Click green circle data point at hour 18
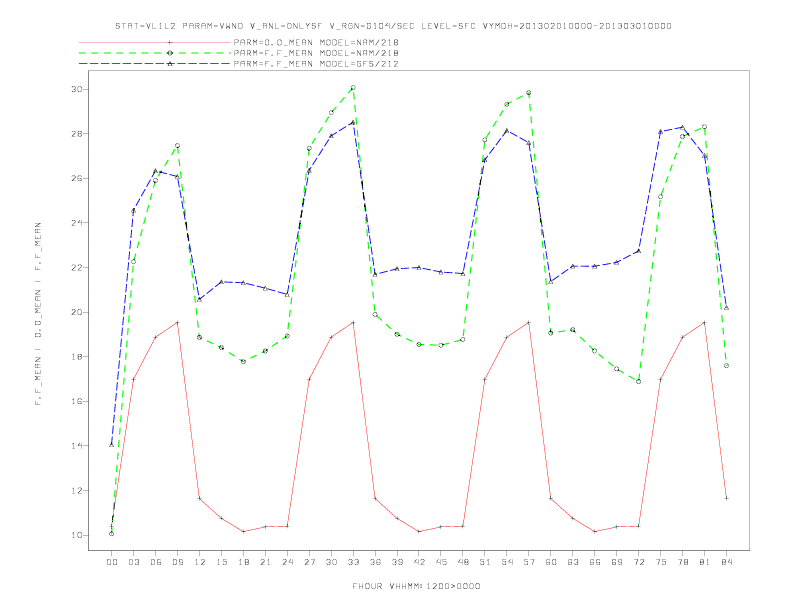The height and width of the screenshot is (612, 792). 243,362
